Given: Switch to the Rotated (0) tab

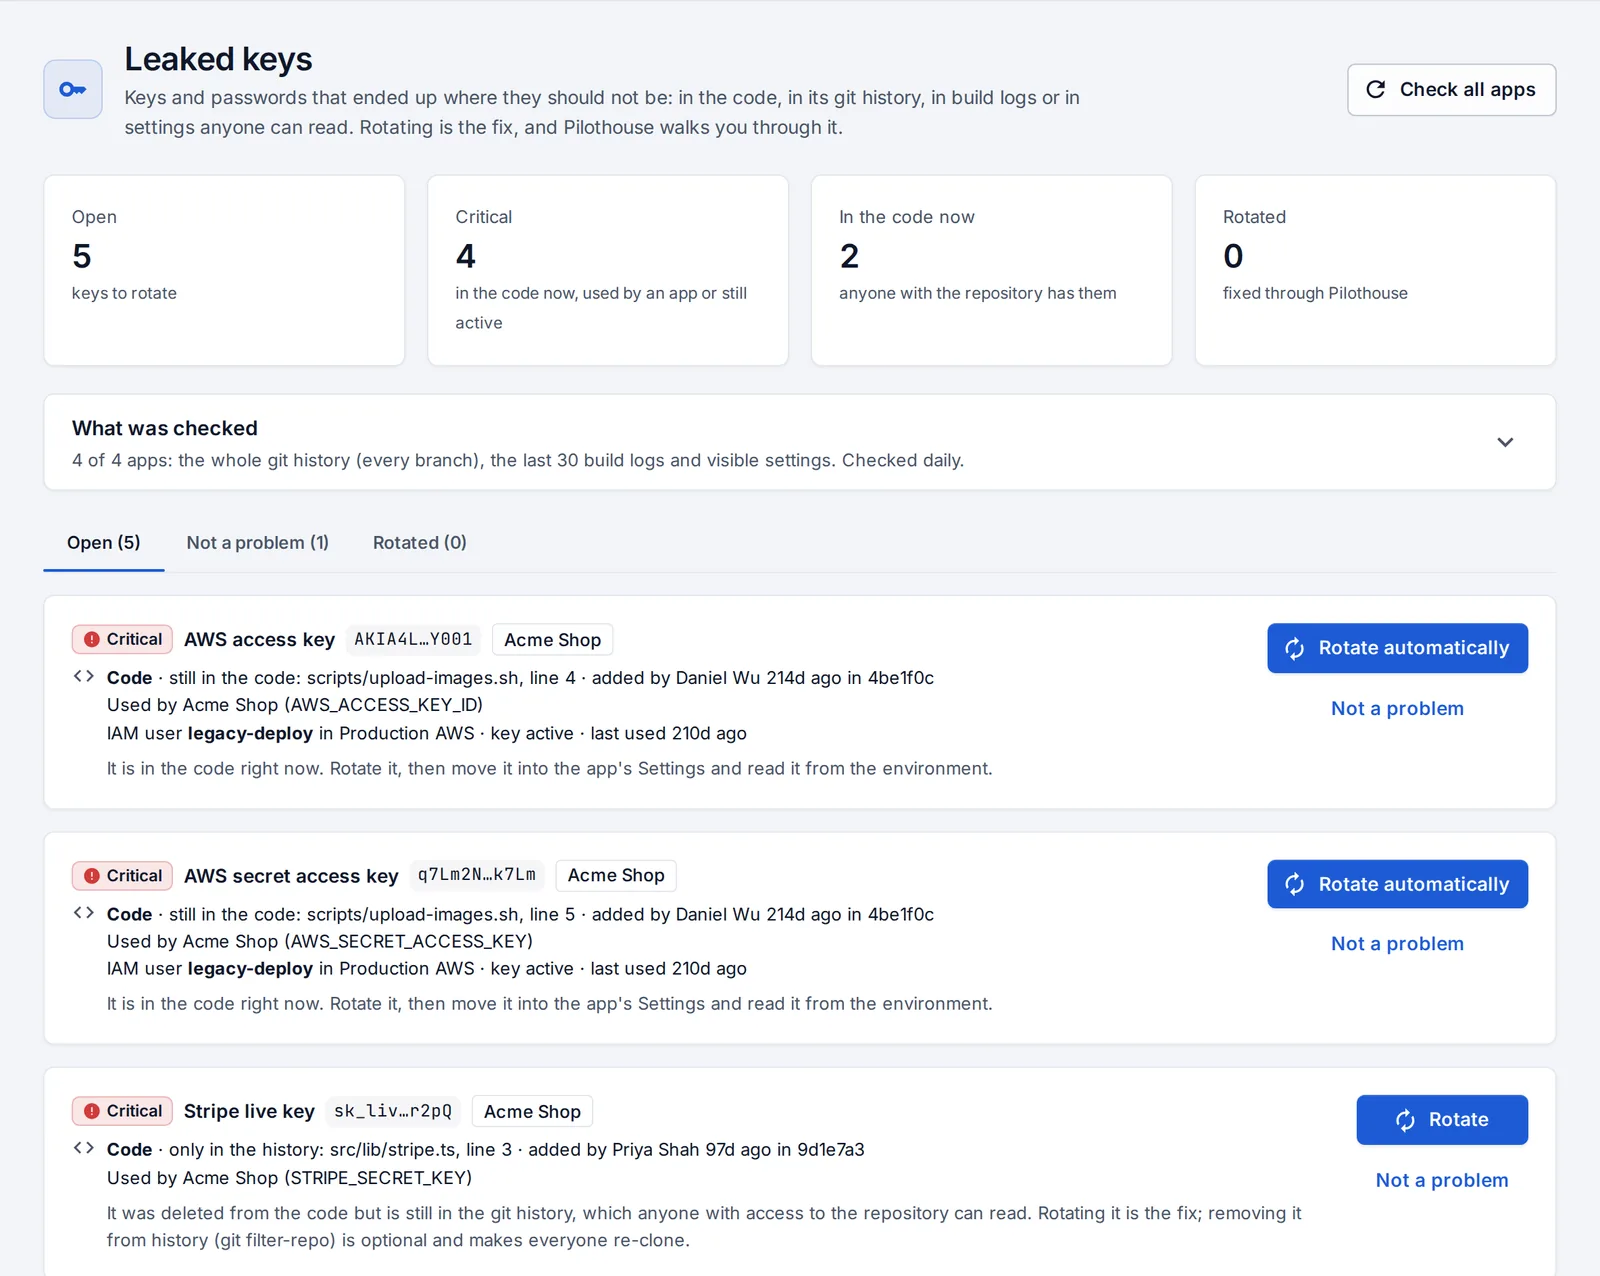Looking at the screenshot, I should coord(420,542).
